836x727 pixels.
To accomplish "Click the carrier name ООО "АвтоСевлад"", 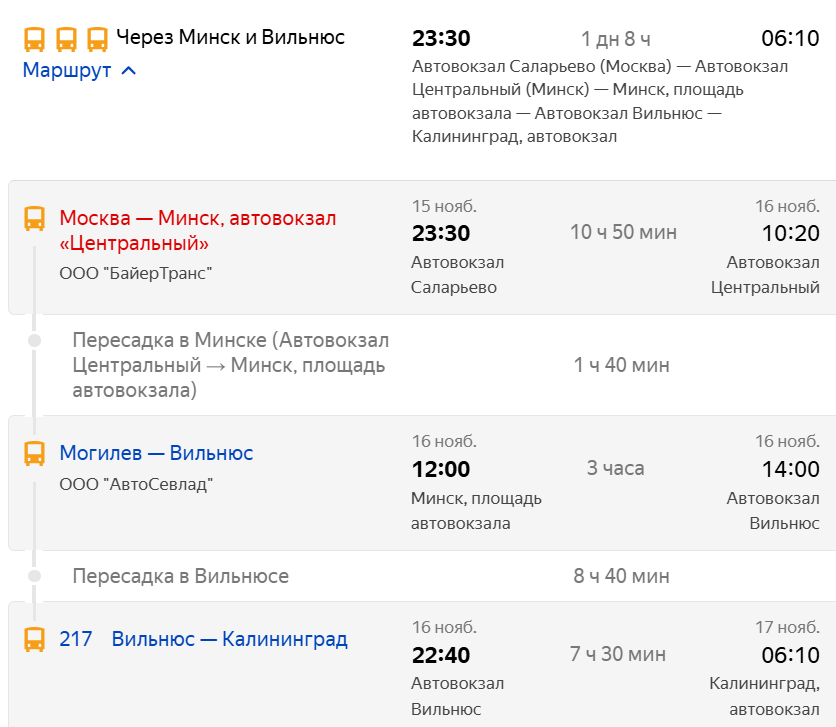I will (136, 484).
